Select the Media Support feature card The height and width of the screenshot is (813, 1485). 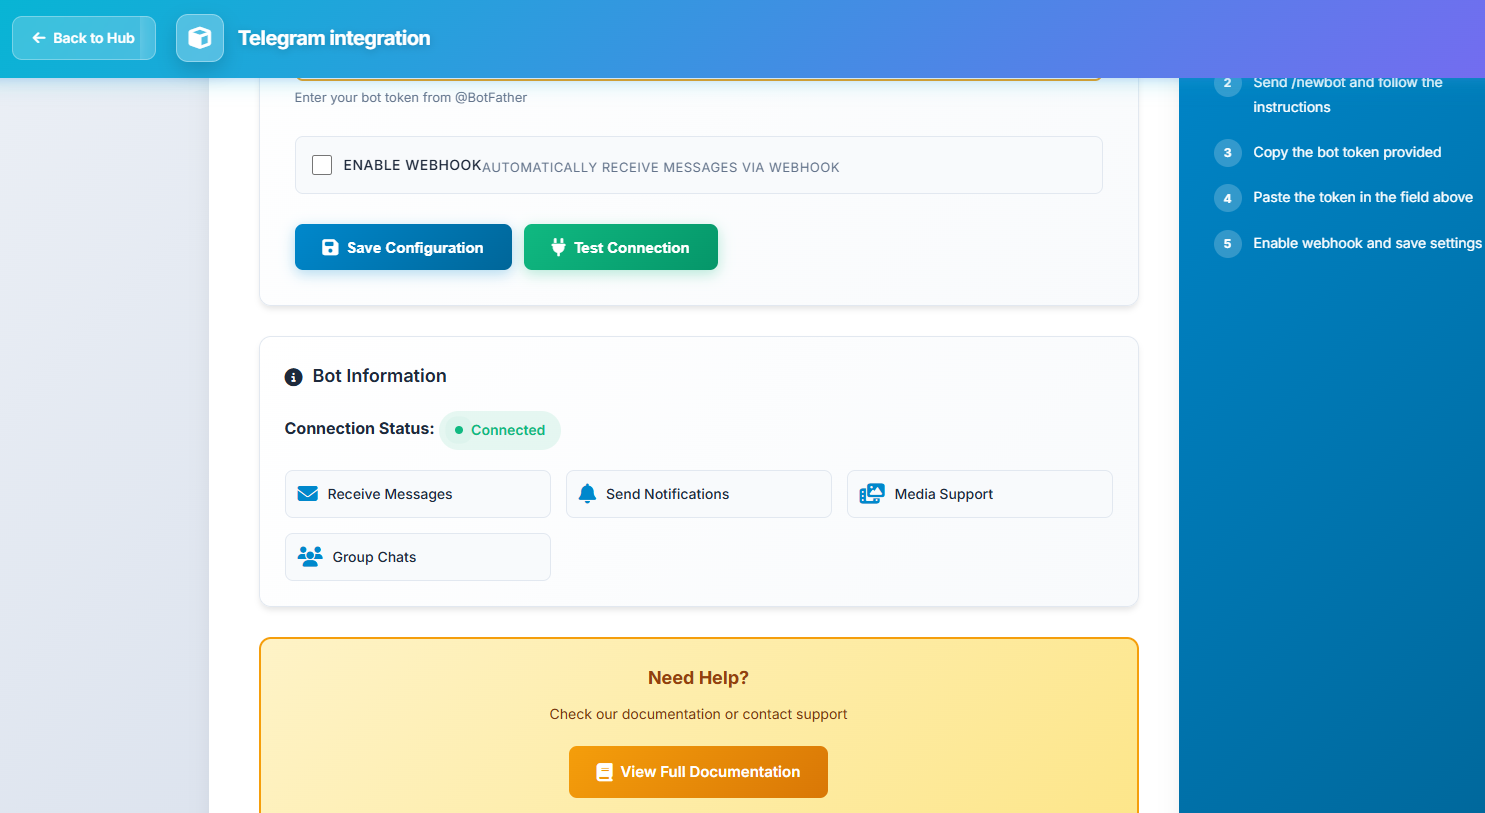(x=979, y=494)
